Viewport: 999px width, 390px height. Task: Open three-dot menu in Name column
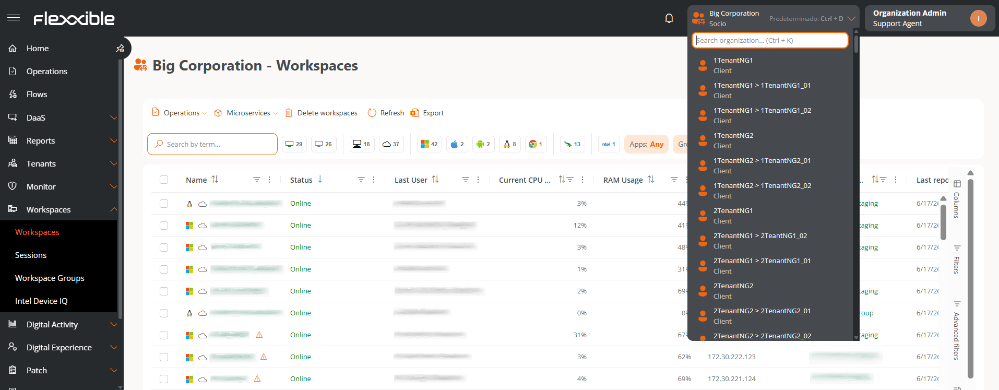coord(270,180)
